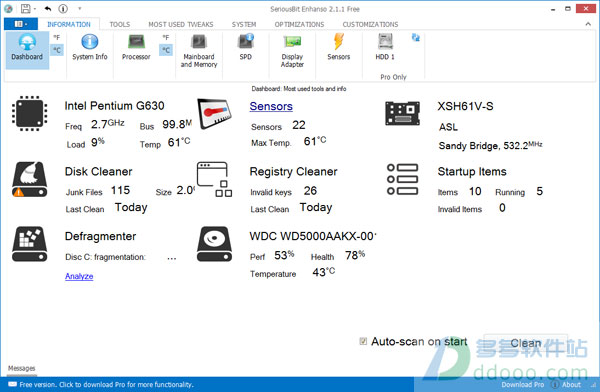Viewport: 600px width, 392px height.
Task: Click the WDC WD5000AAKX-00 drive title
Action: (x=313, y=236)
